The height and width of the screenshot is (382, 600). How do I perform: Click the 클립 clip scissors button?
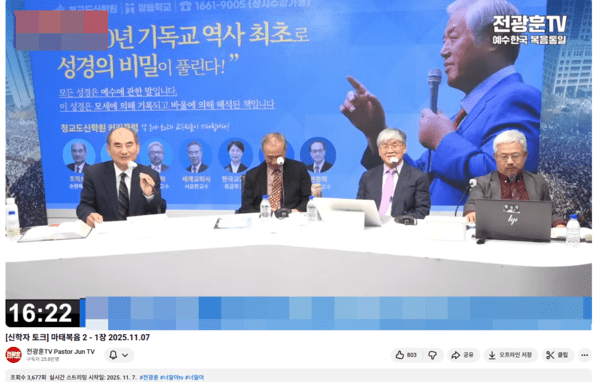(558, 355)
